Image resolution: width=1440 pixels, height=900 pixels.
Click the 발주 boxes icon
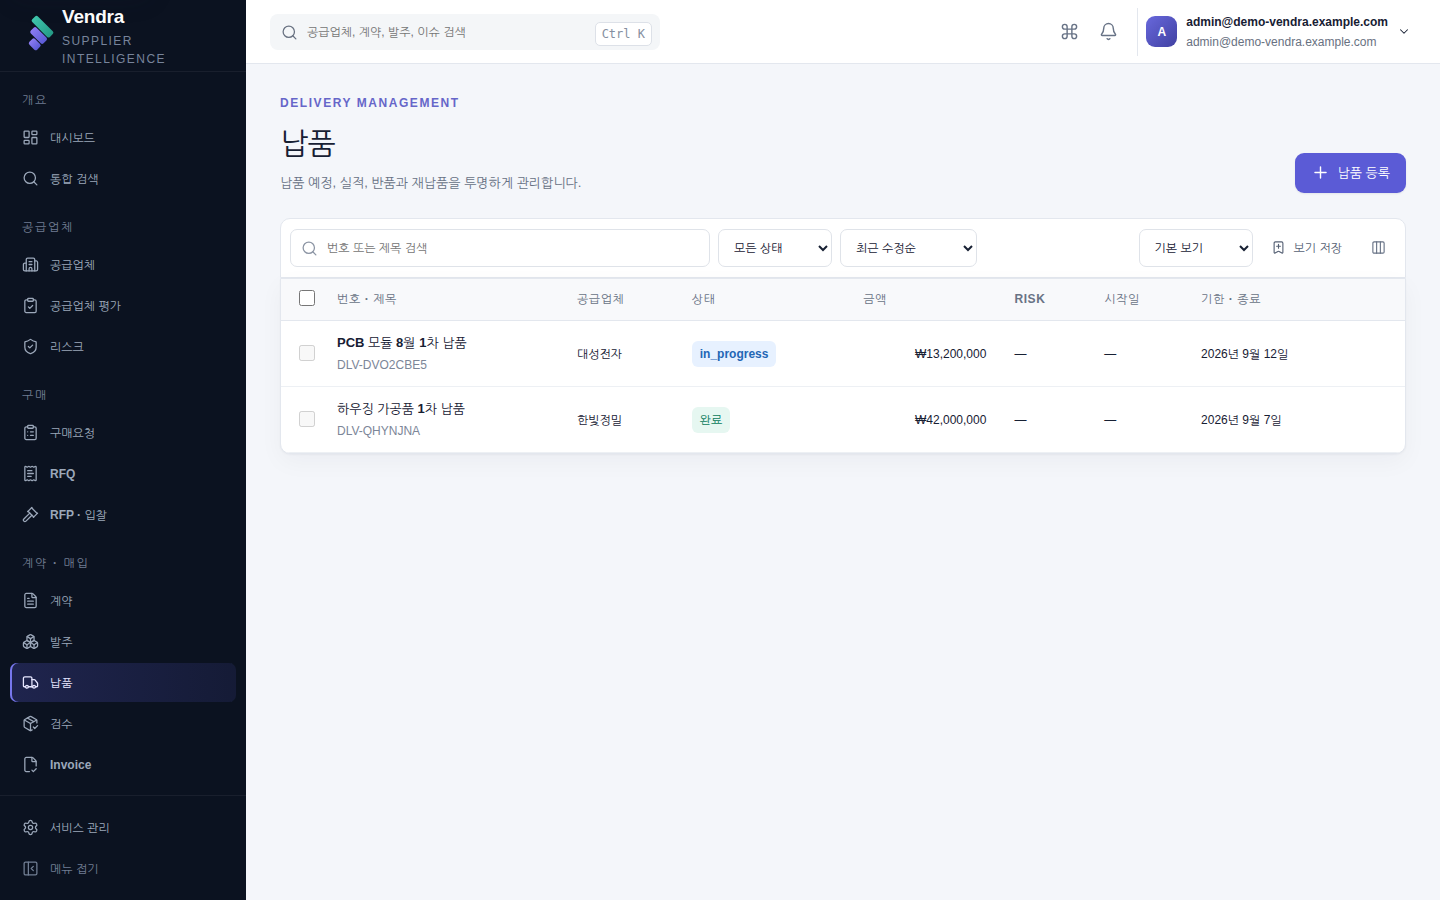30,641
